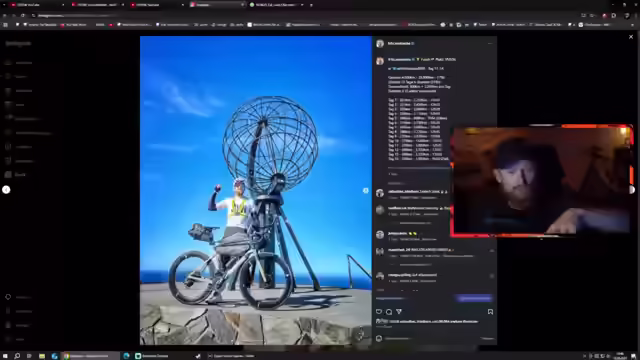Open Home in Instagram's left sidebar
The width and height of the screenshot is (640, 360).
pyautogui.click(x=19, y=62)
